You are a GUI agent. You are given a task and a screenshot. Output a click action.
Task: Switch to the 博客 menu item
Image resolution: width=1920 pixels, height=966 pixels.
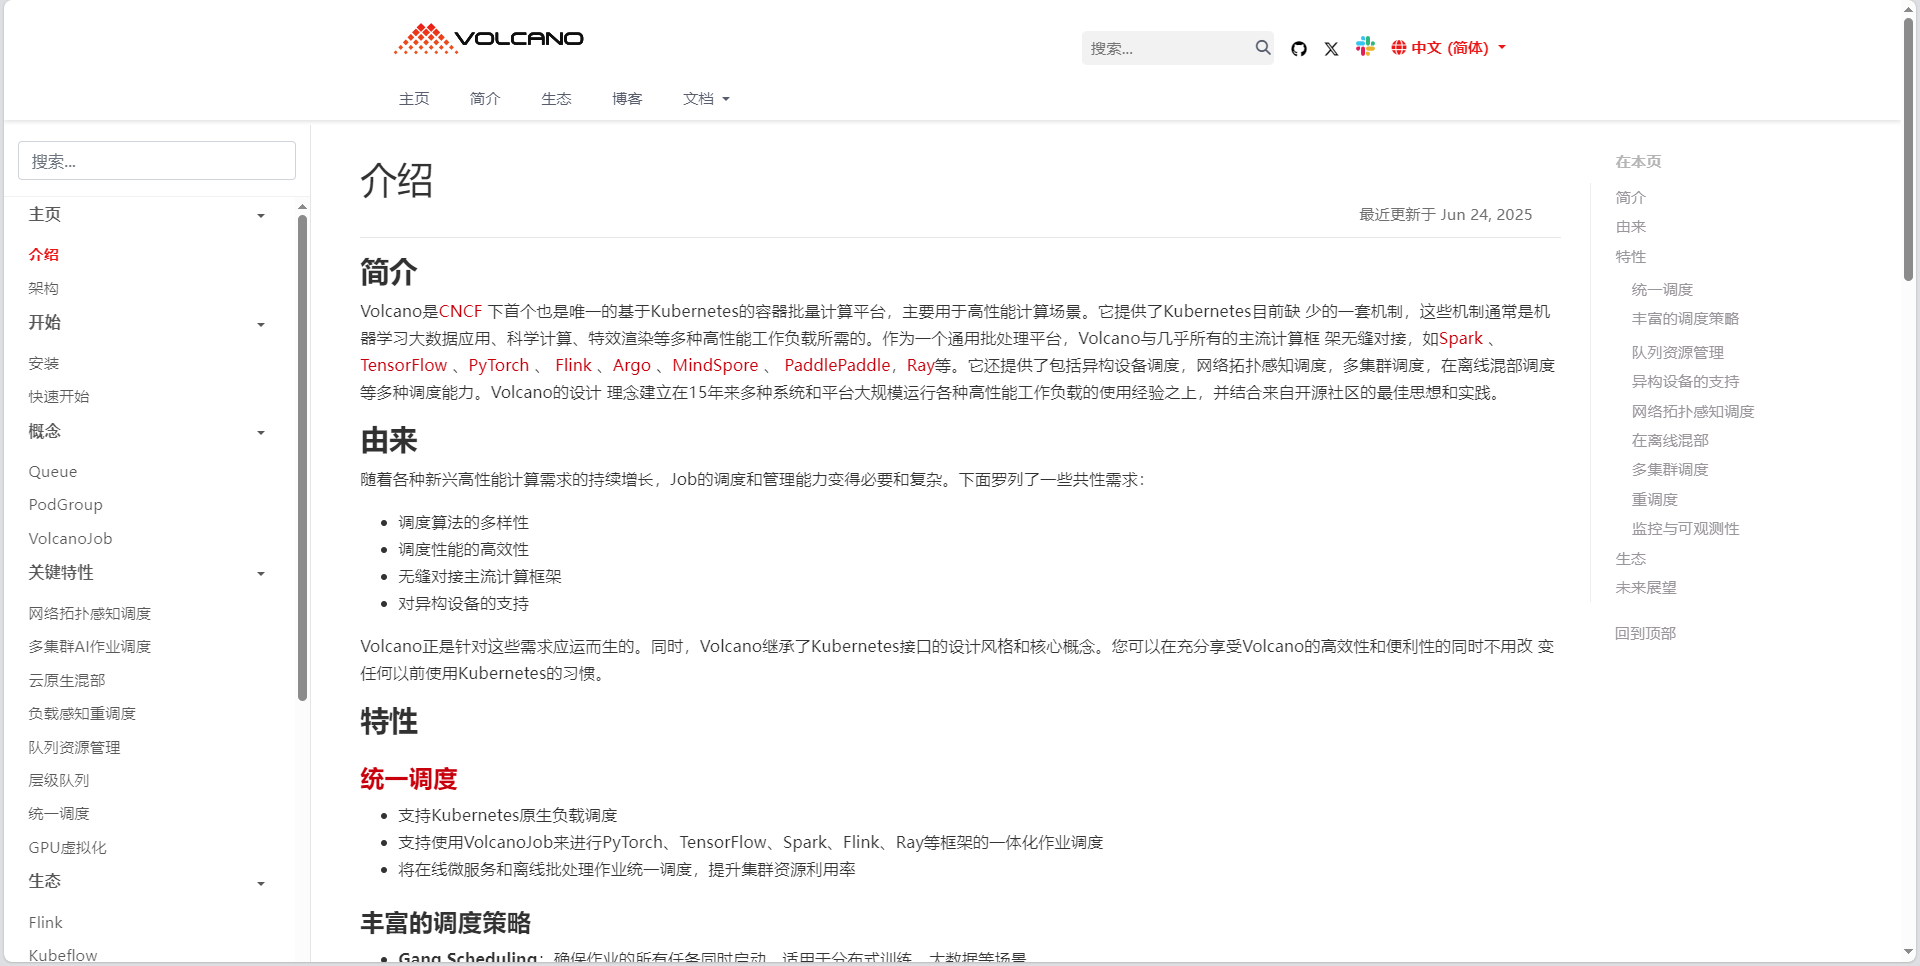tap(627, 98)
